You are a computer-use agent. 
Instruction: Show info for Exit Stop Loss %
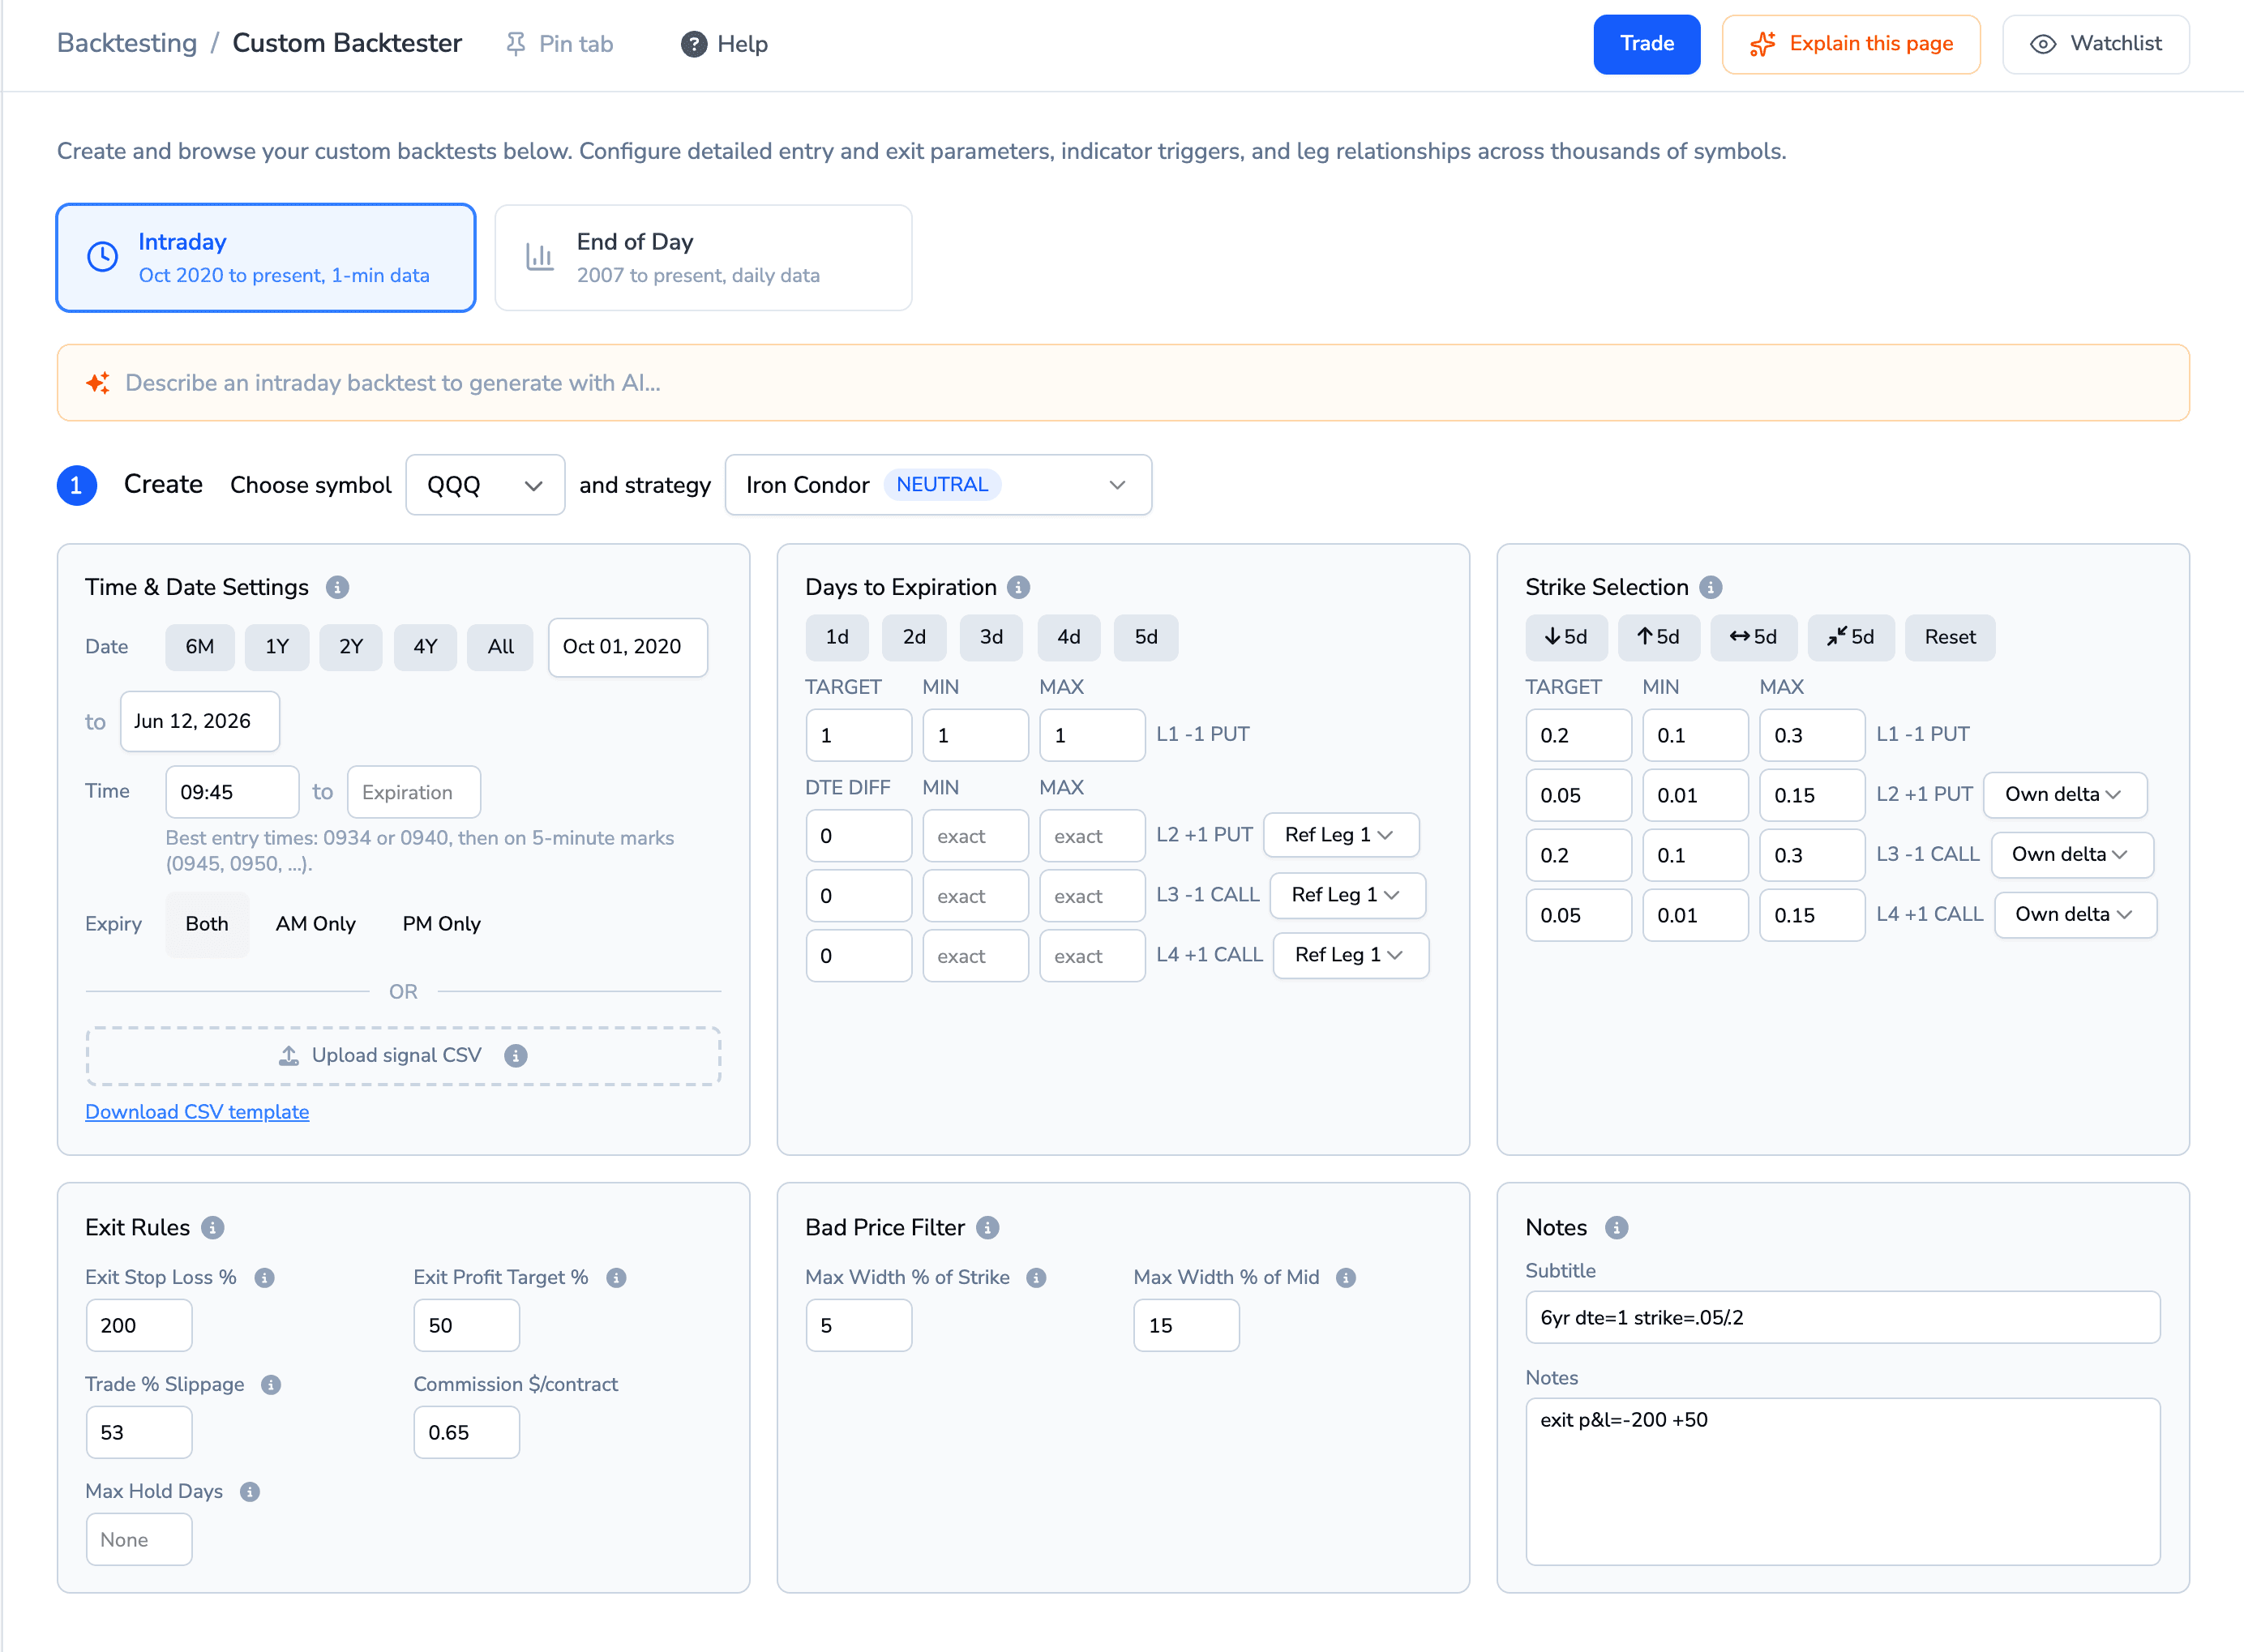point(264,1278)
